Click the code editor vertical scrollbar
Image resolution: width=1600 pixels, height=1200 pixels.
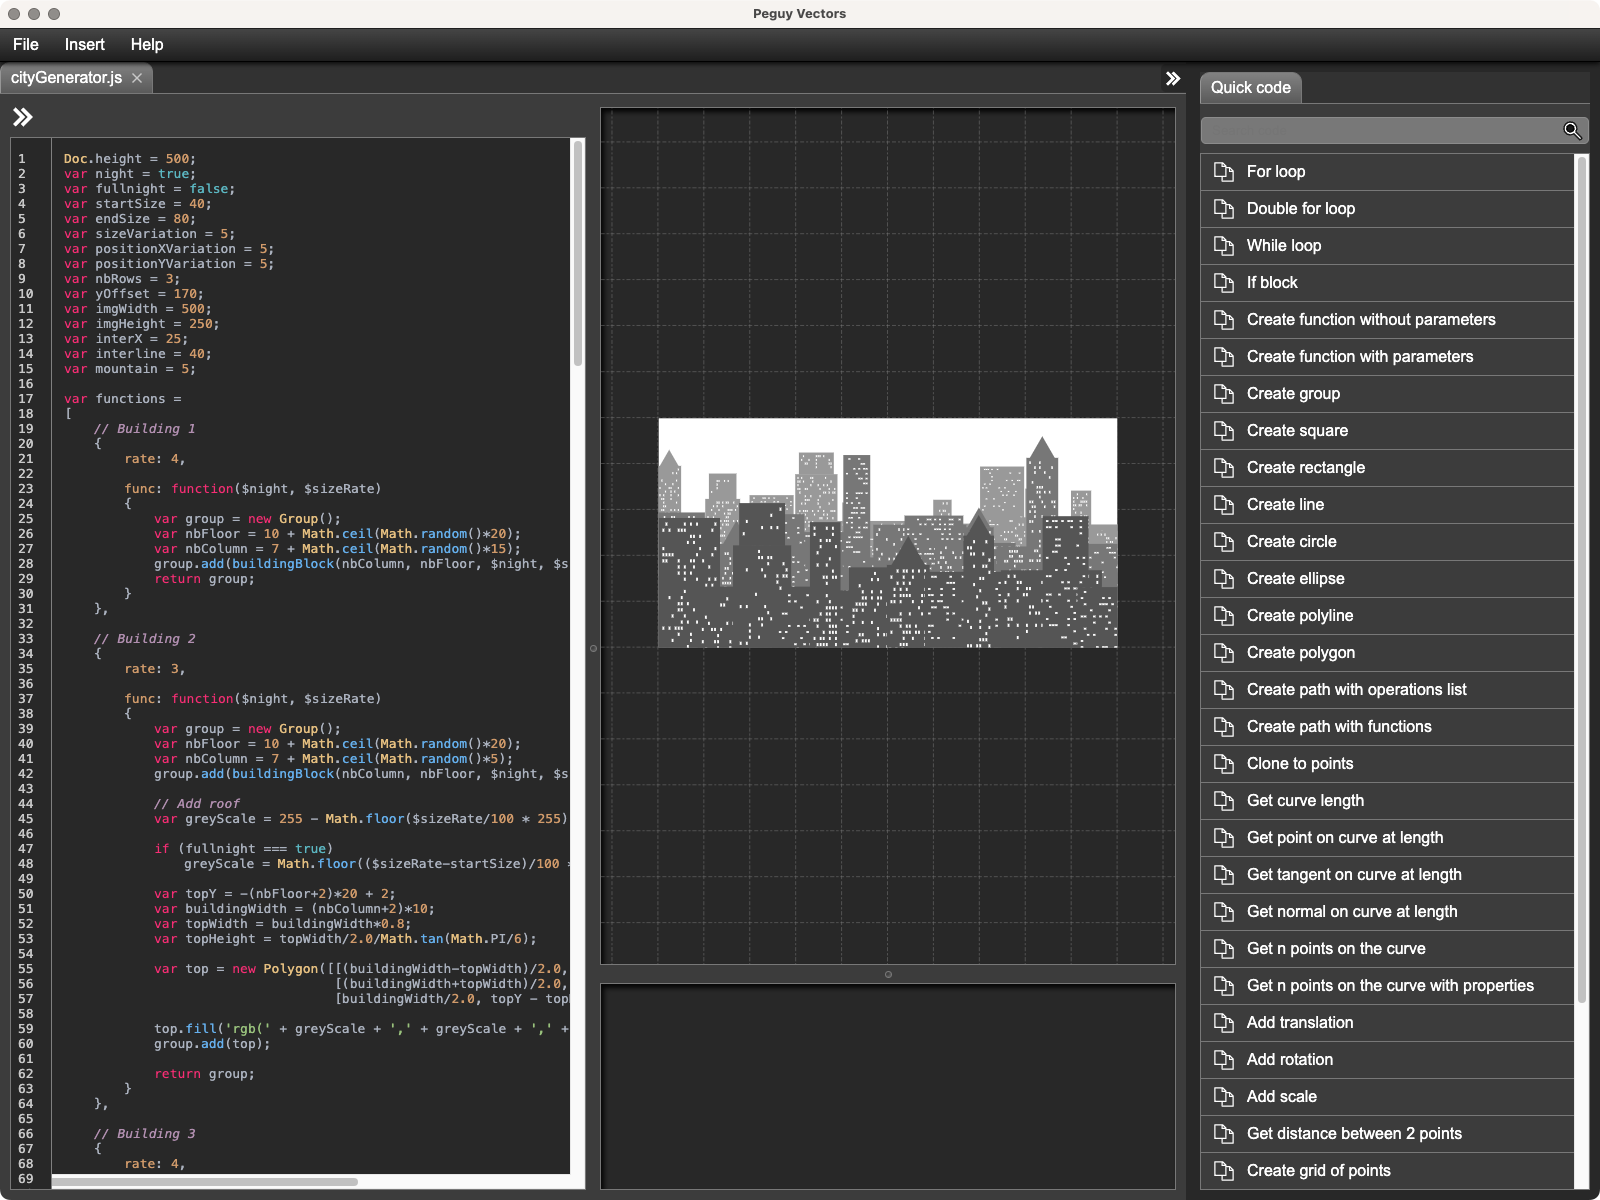(577, 254)
